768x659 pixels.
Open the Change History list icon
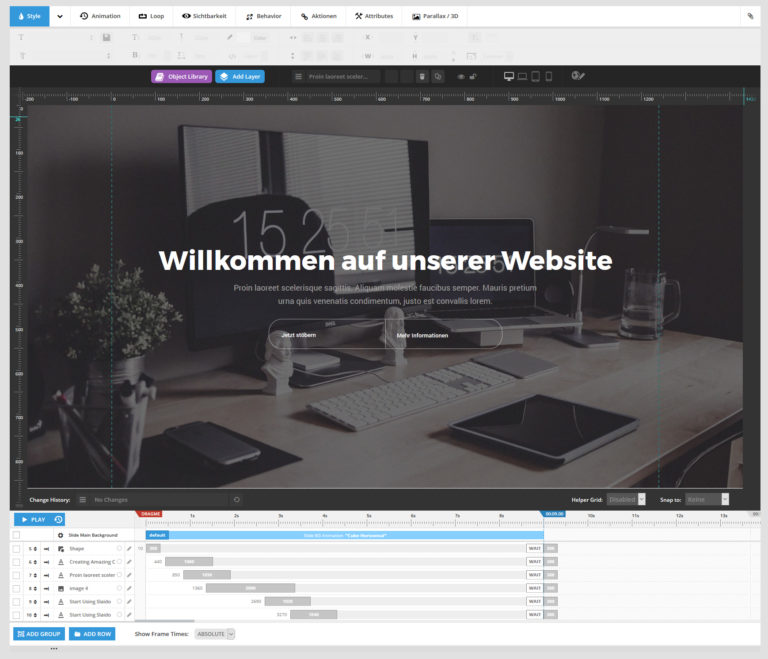pos(82,500)
